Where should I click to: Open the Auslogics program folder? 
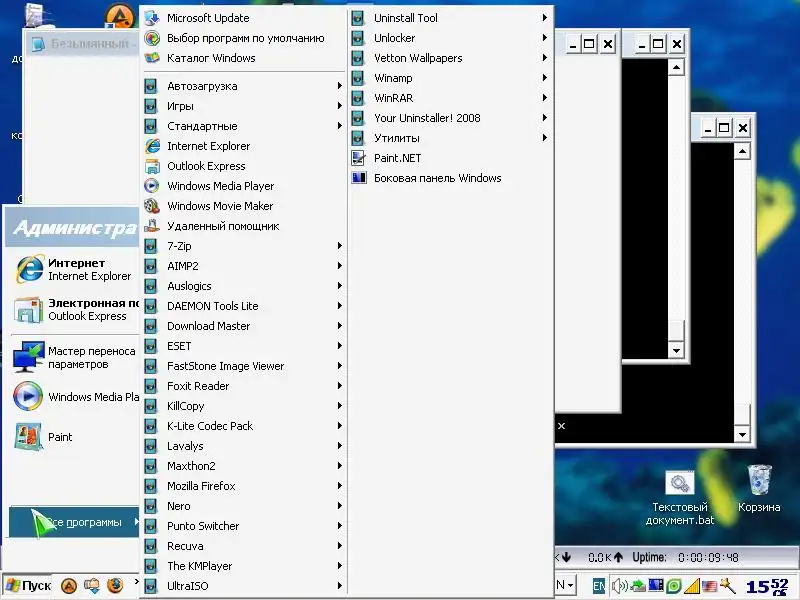tap(243, 286)
